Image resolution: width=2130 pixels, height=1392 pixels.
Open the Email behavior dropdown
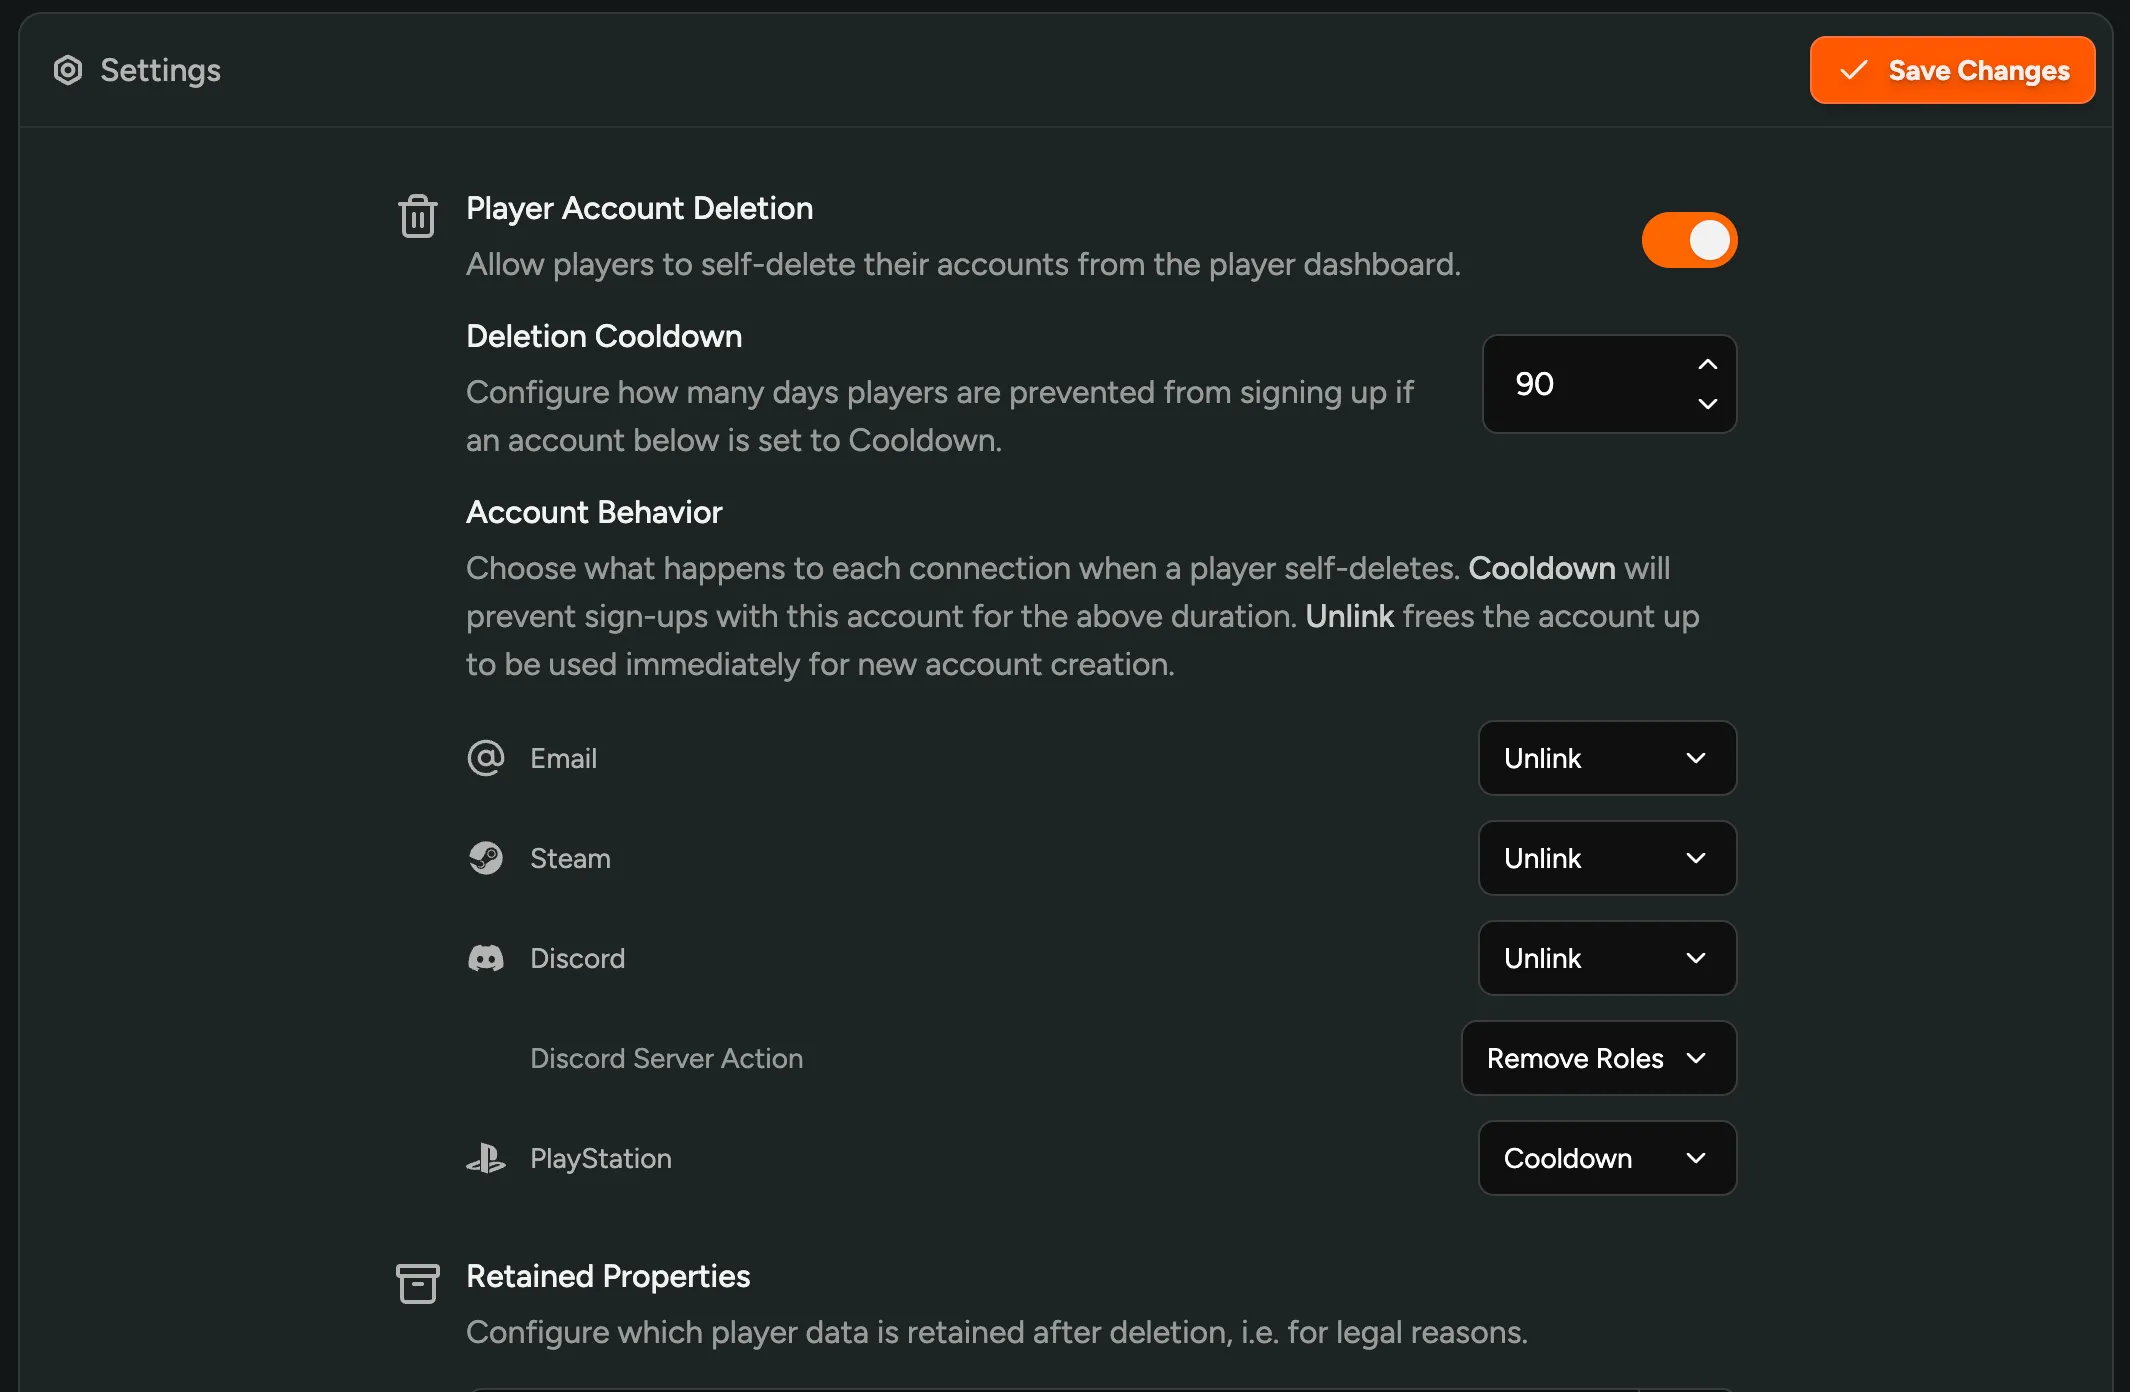point(1607,758)
